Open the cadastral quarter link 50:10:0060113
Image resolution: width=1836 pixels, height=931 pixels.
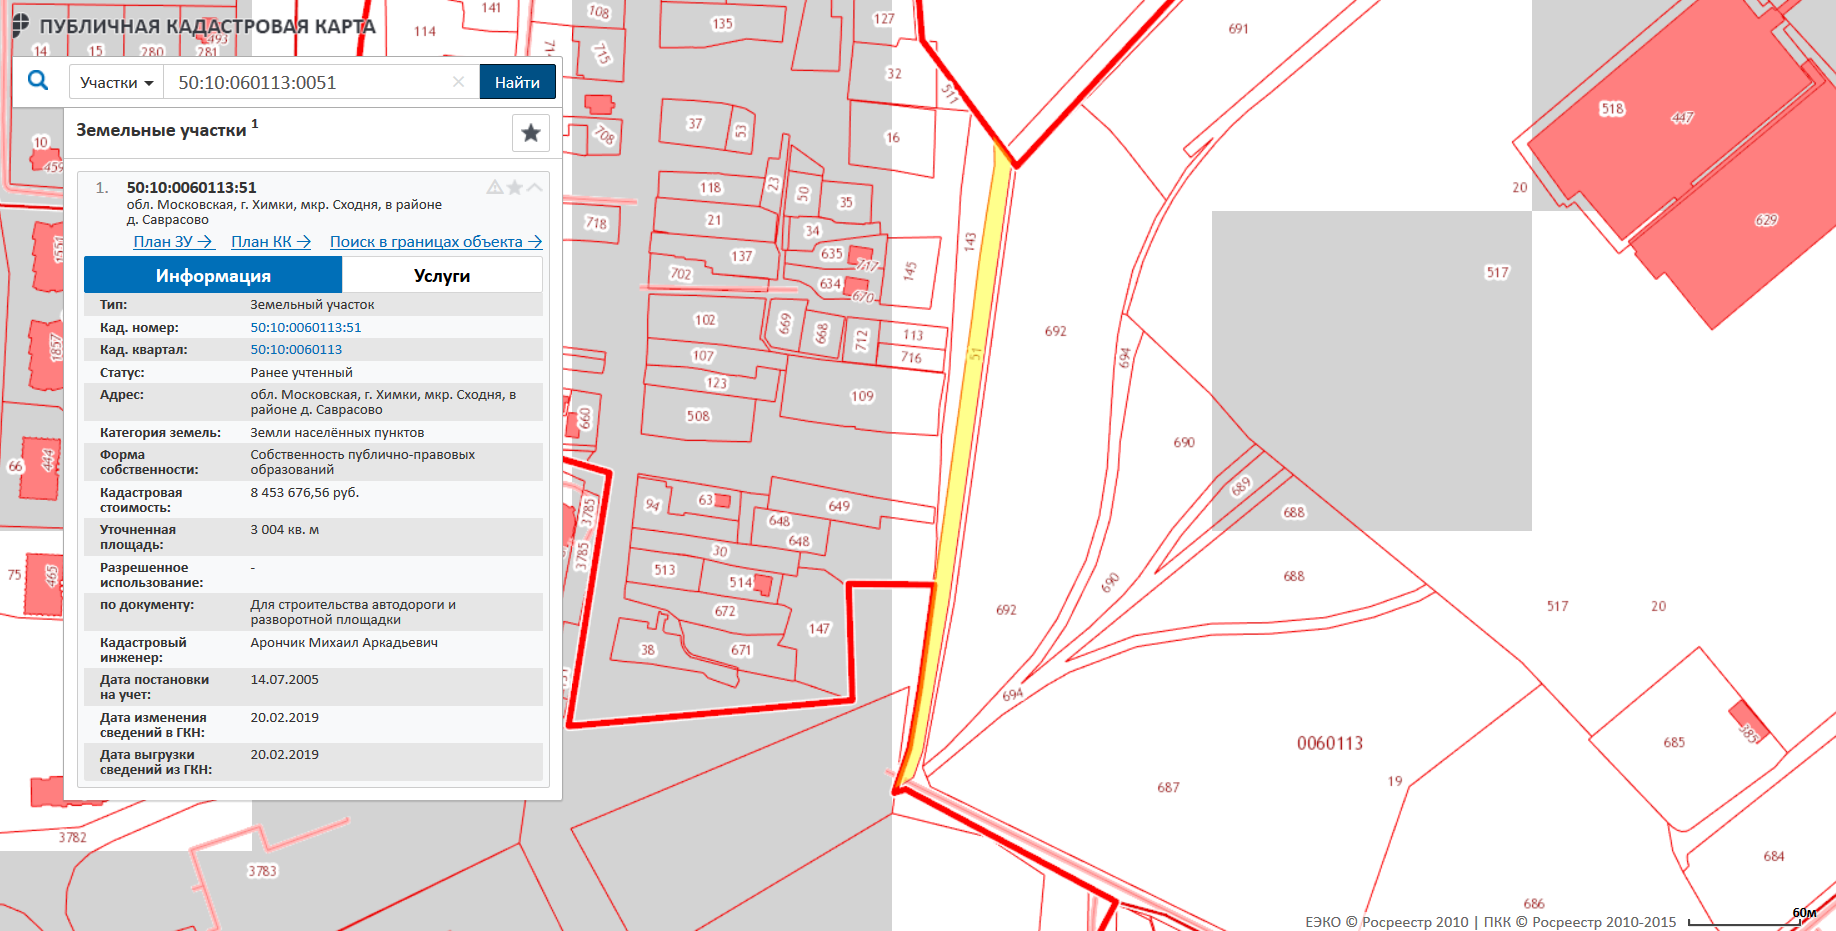click(x=296, y=349)
